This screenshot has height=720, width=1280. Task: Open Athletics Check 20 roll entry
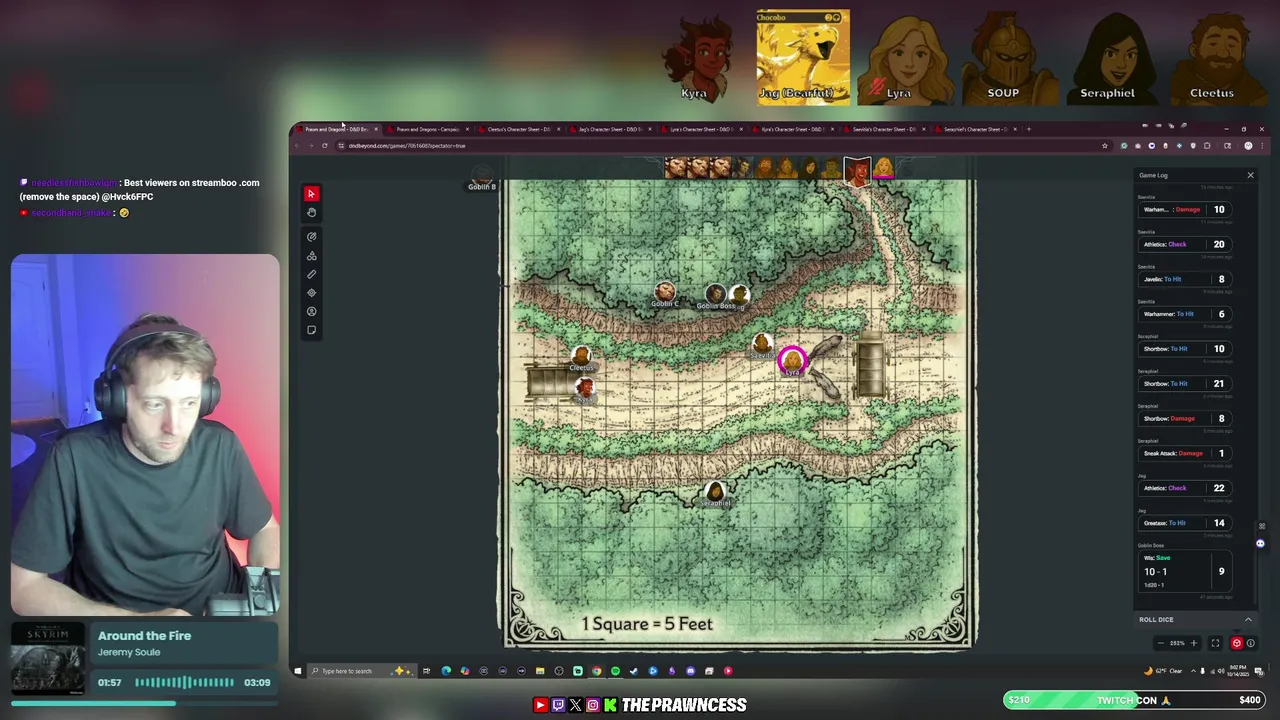tap(1185, 244)
